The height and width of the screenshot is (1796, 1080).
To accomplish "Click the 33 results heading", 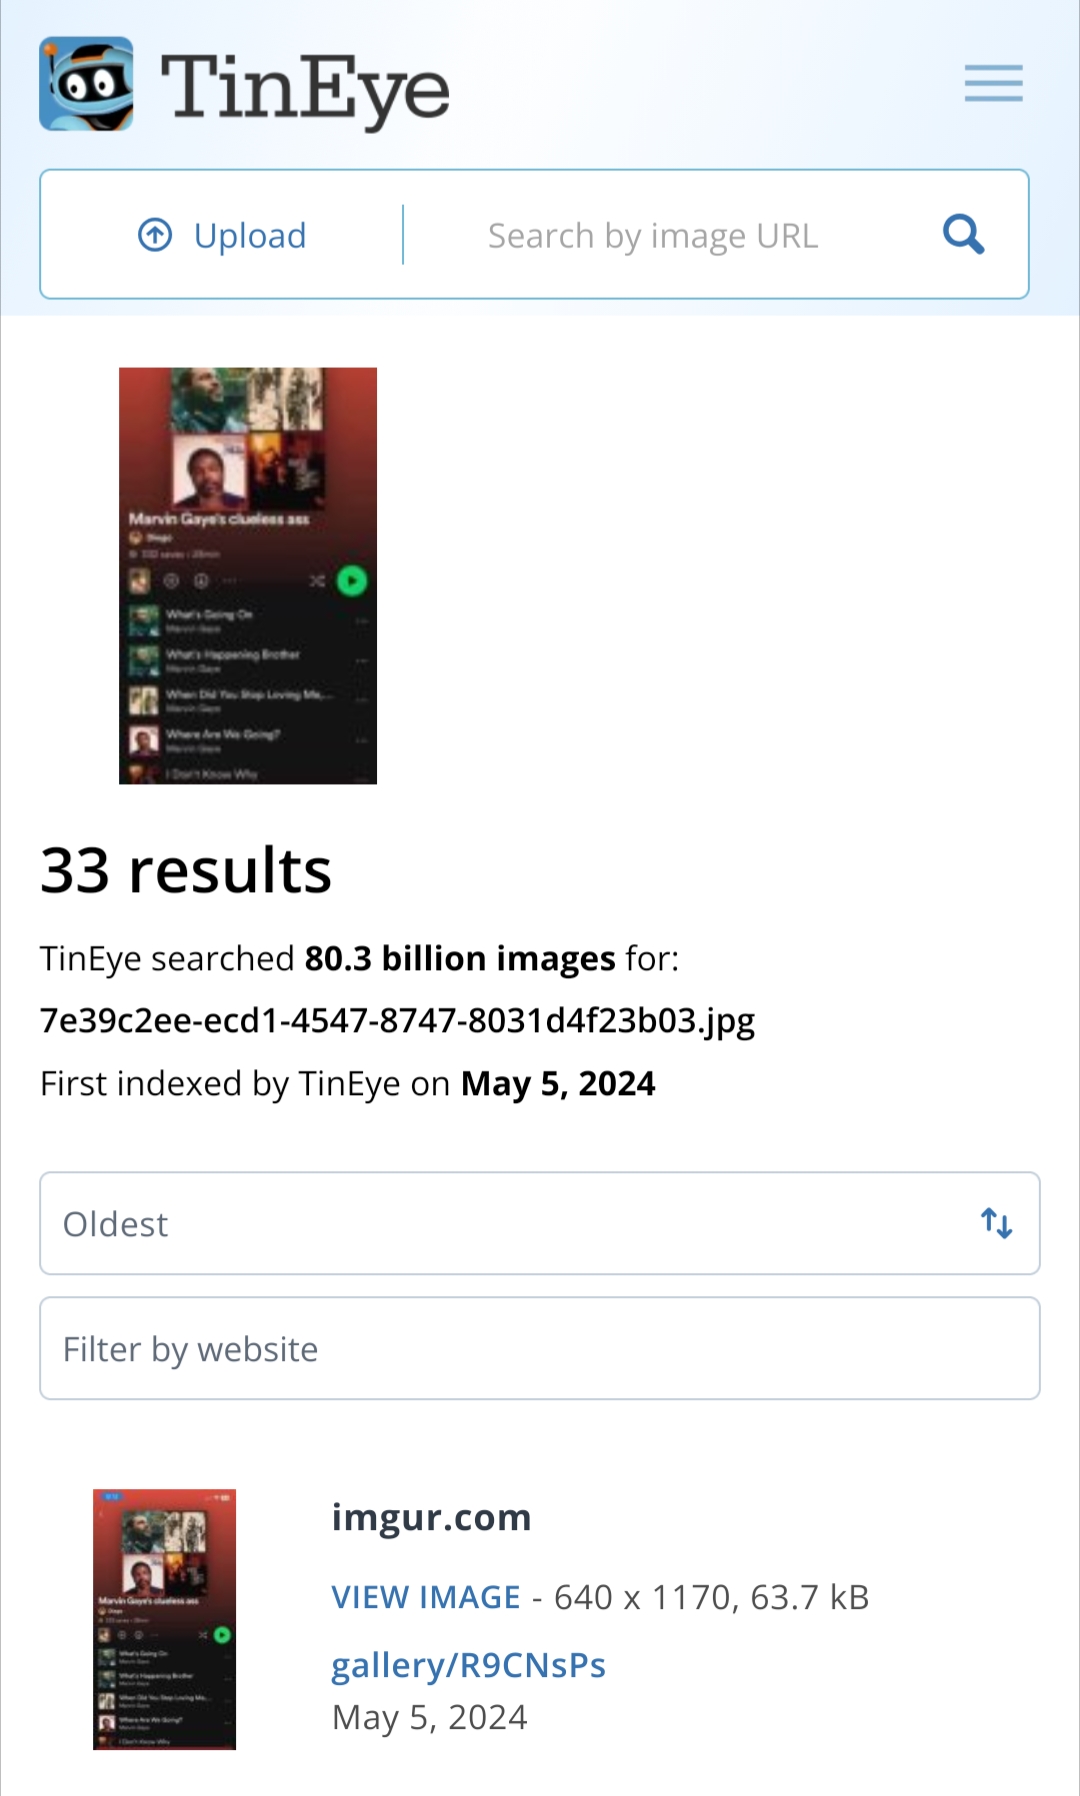I will tap(186, 870).
